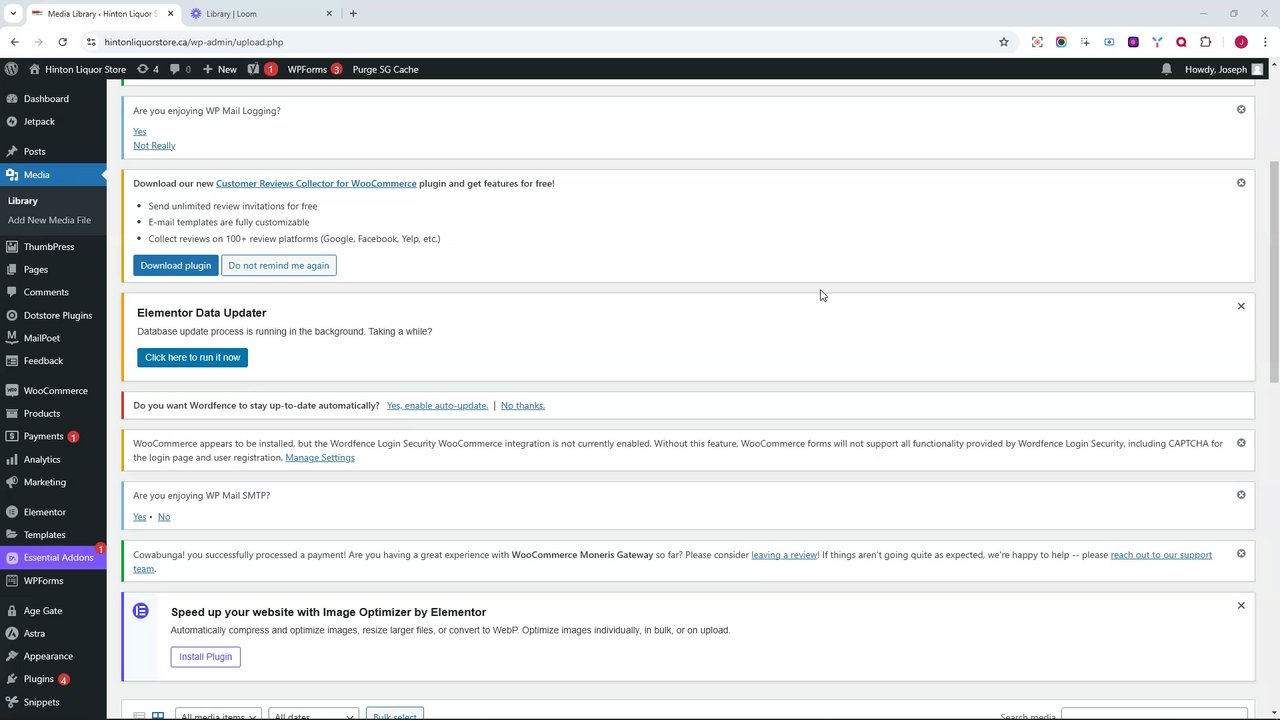Viewport: 1280px width, 720px height.
Task: Answer Not Really to WP Mail Logging
Action: pos(154,145)
